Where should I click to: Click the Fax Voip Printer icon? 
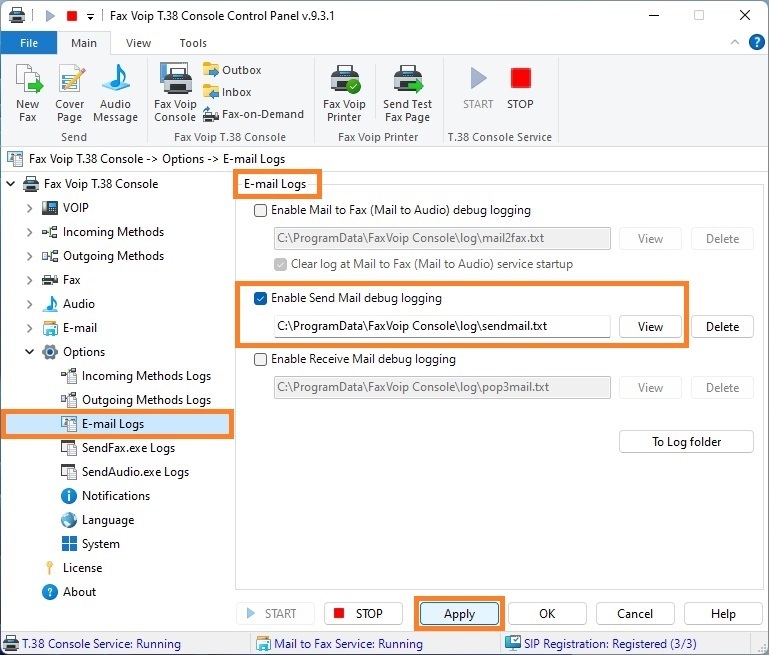344,93
